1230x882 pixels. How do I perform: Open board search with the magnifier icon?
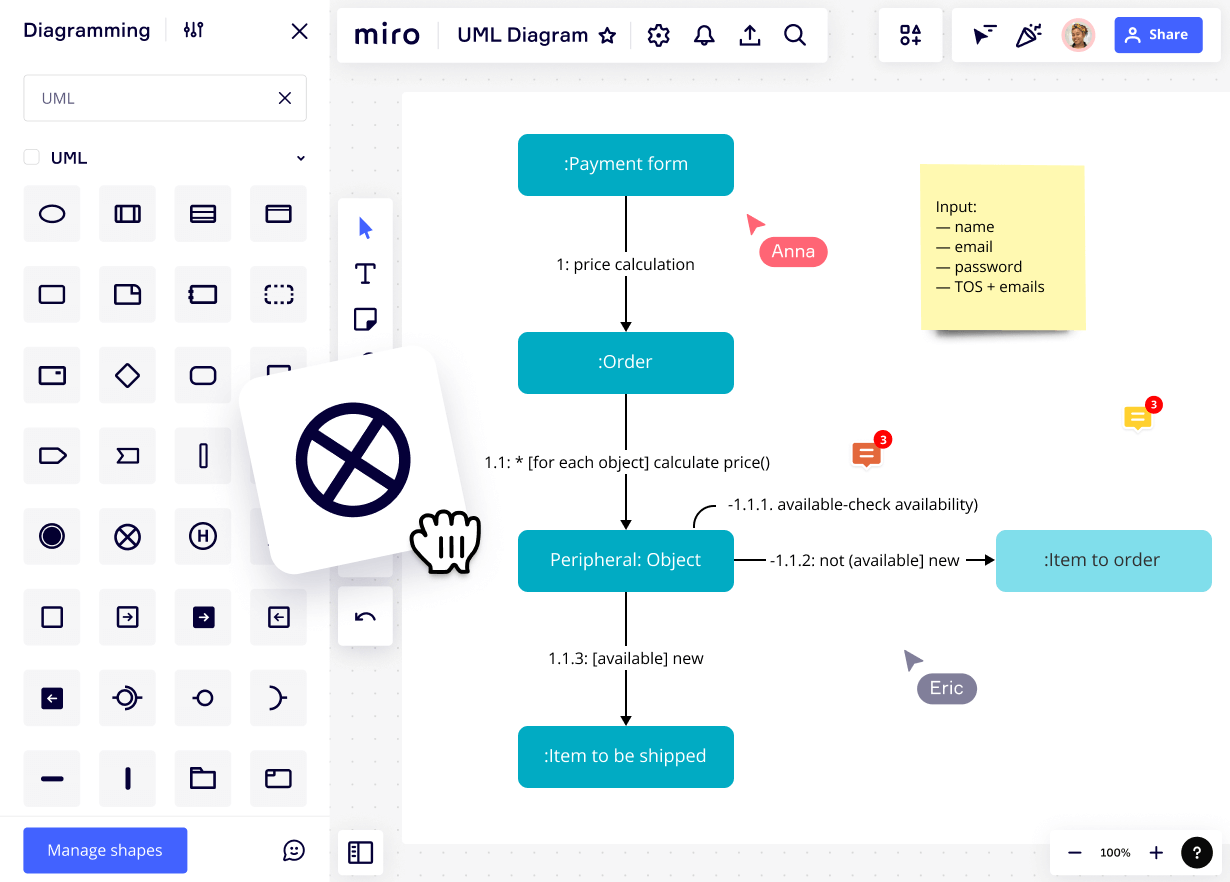795,34
